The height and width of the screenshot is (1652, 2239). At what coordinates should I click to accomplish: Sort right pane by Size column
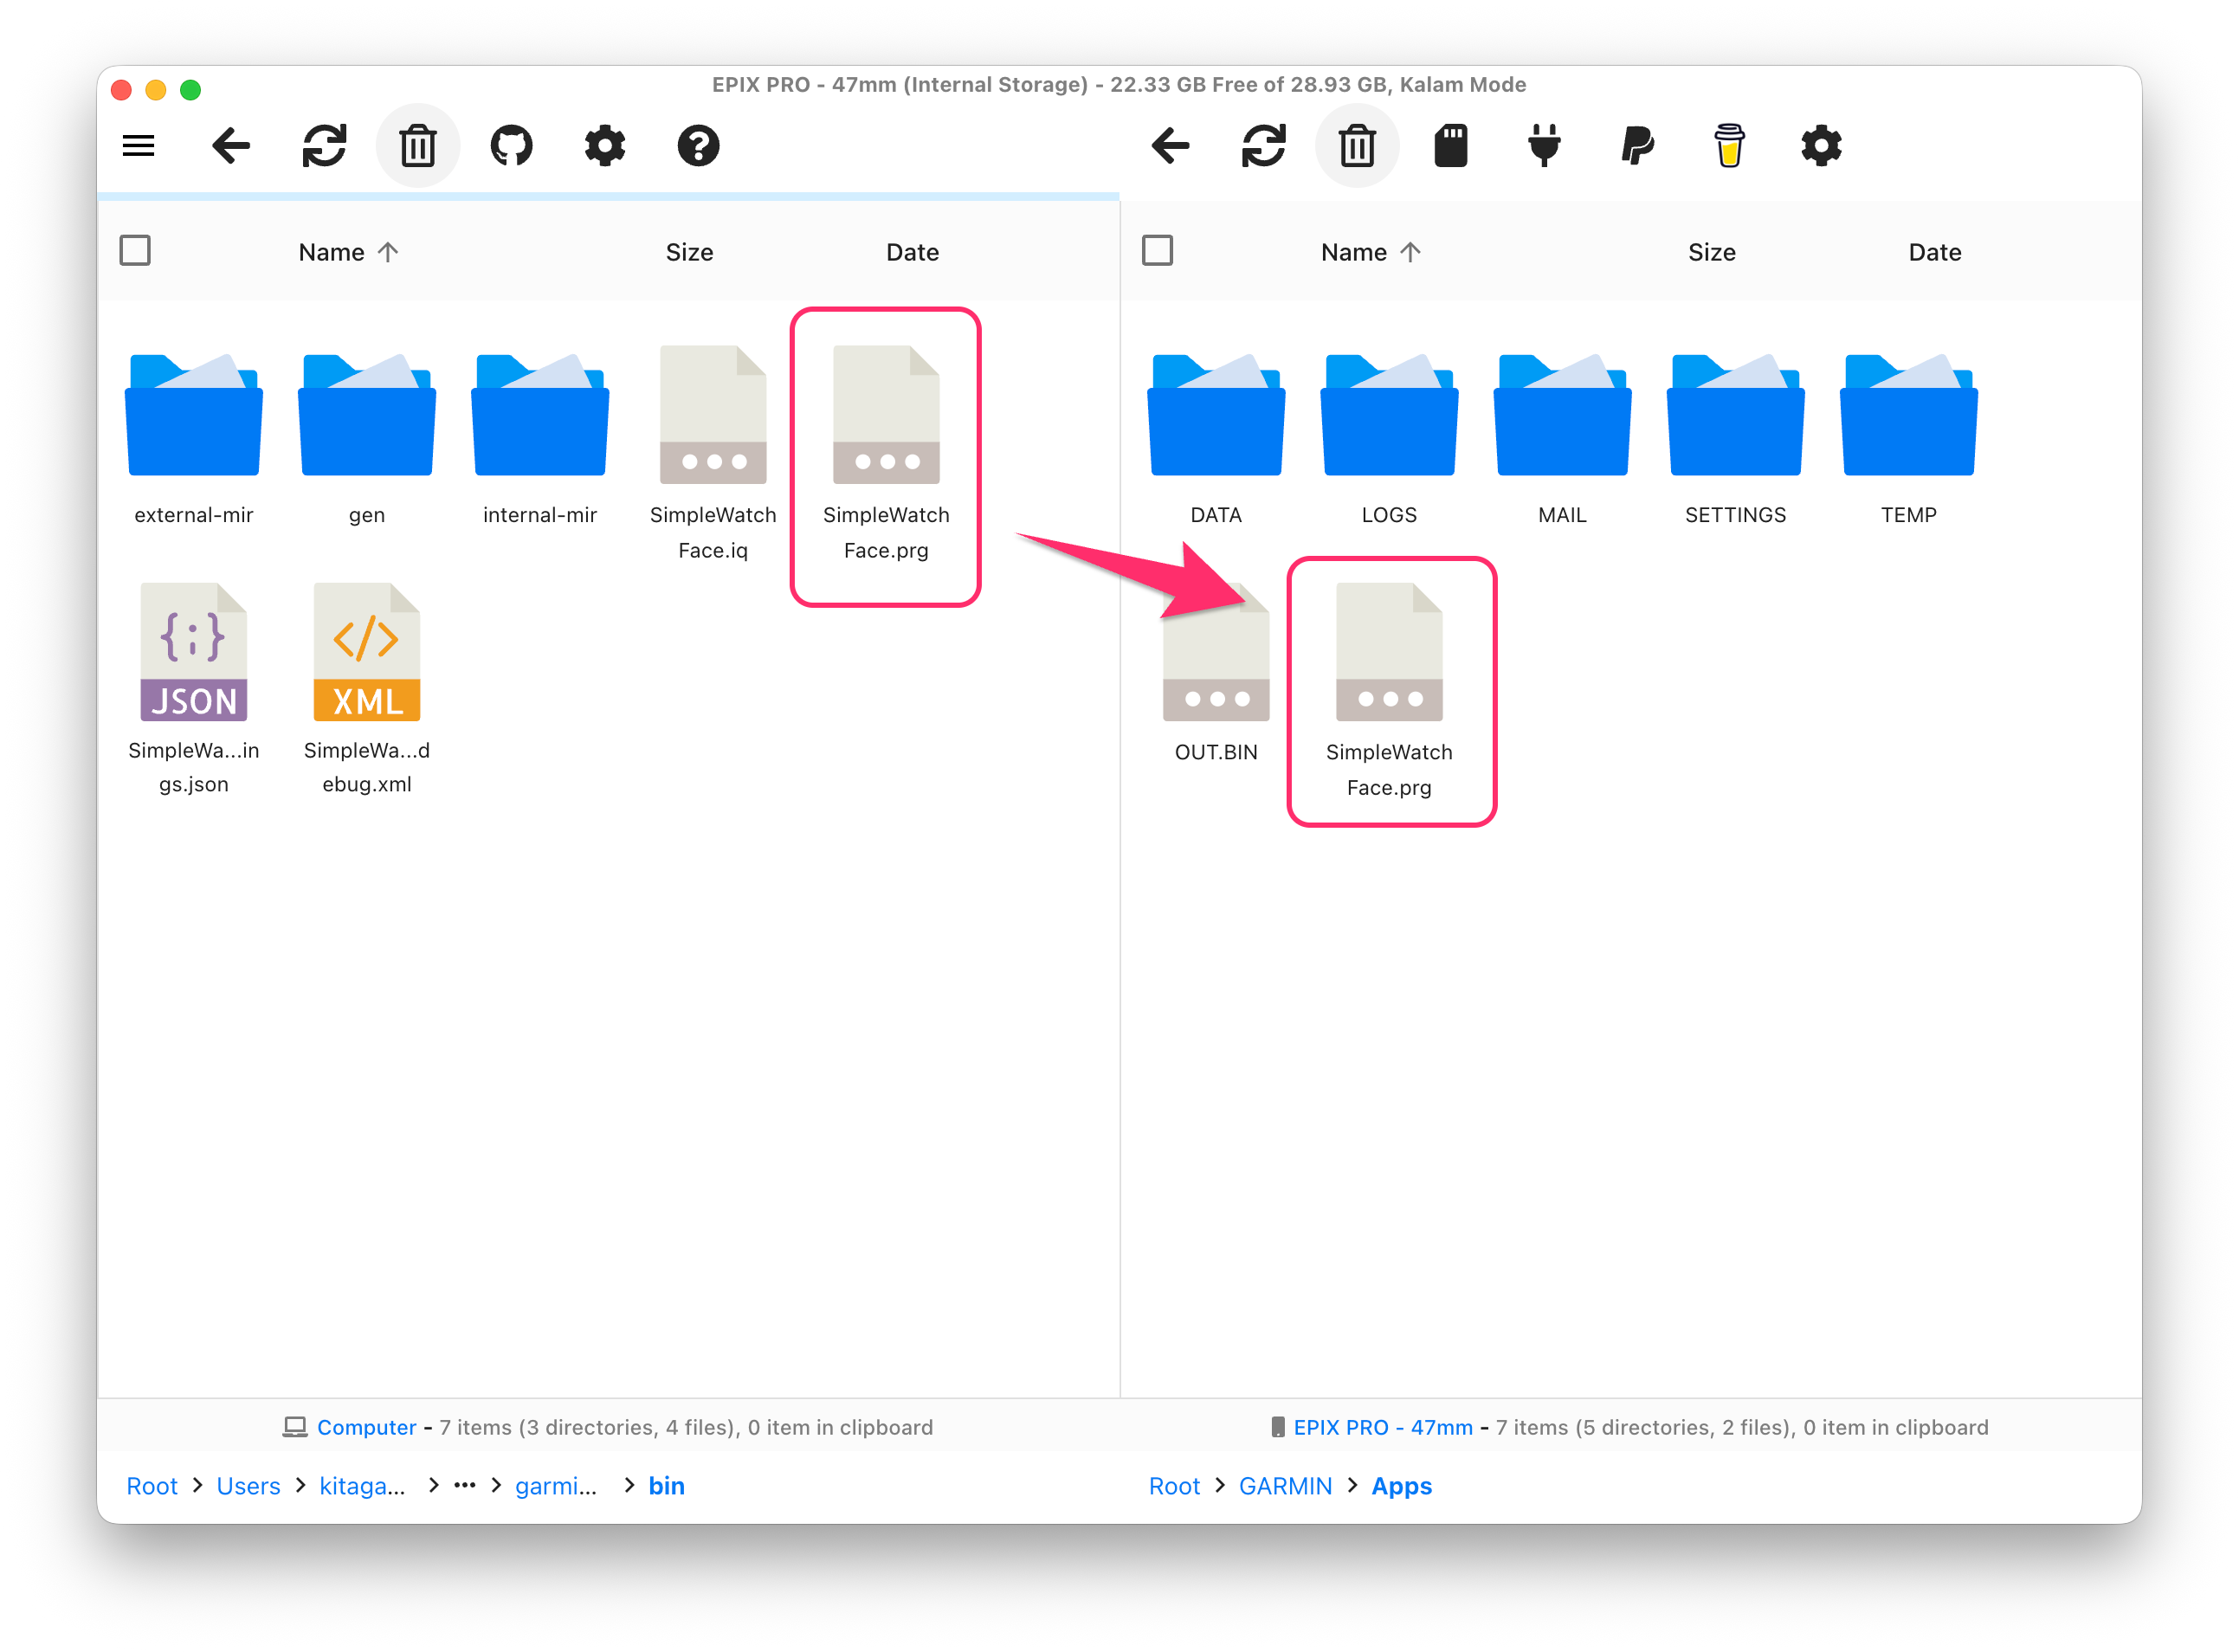[x=1711, y=252]
